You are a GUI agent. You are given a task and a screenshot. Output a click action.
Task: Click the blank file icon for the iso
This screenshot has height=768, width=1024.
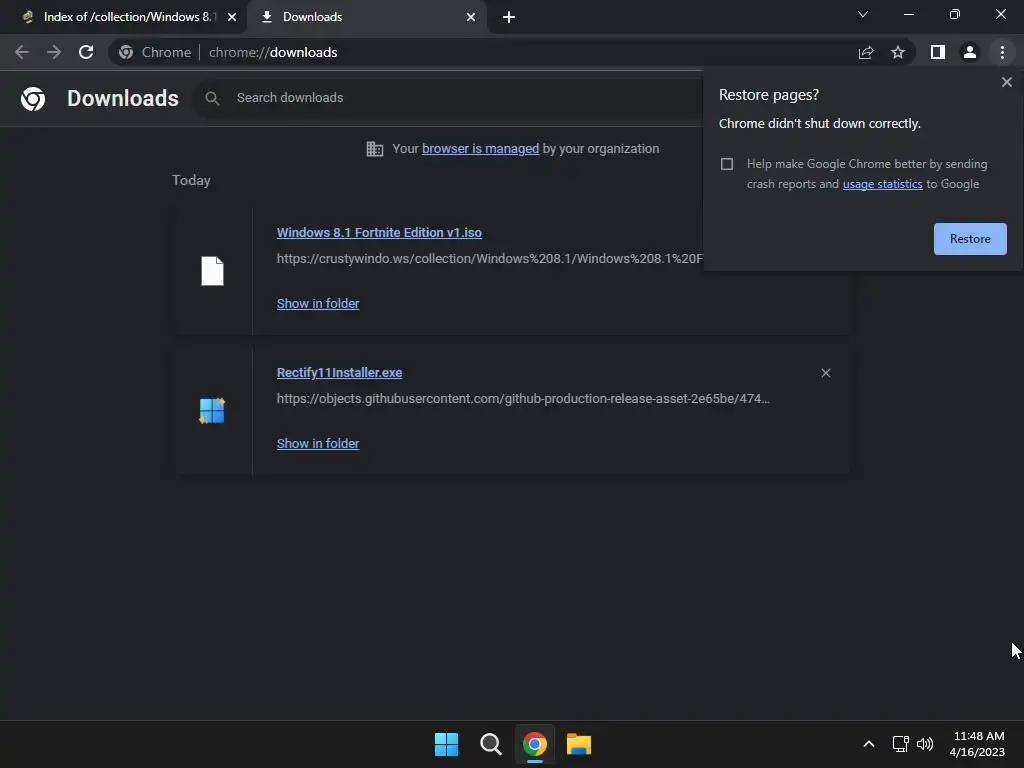(212, 271)
